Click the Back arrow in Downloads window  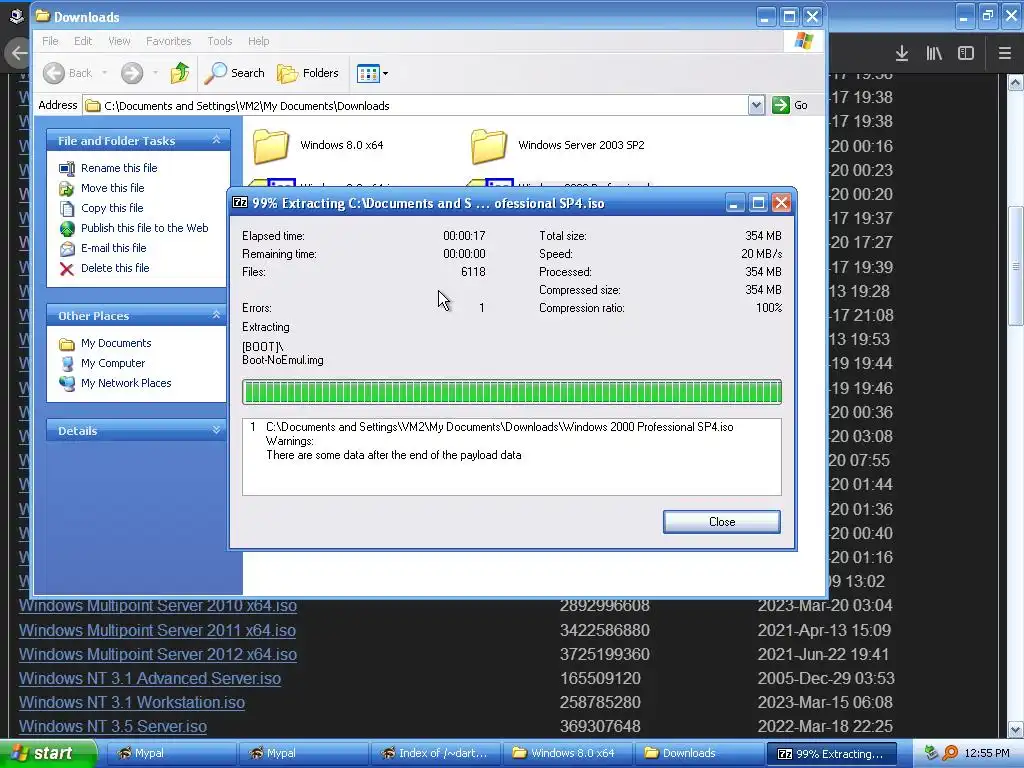click(x=54, y=73)
